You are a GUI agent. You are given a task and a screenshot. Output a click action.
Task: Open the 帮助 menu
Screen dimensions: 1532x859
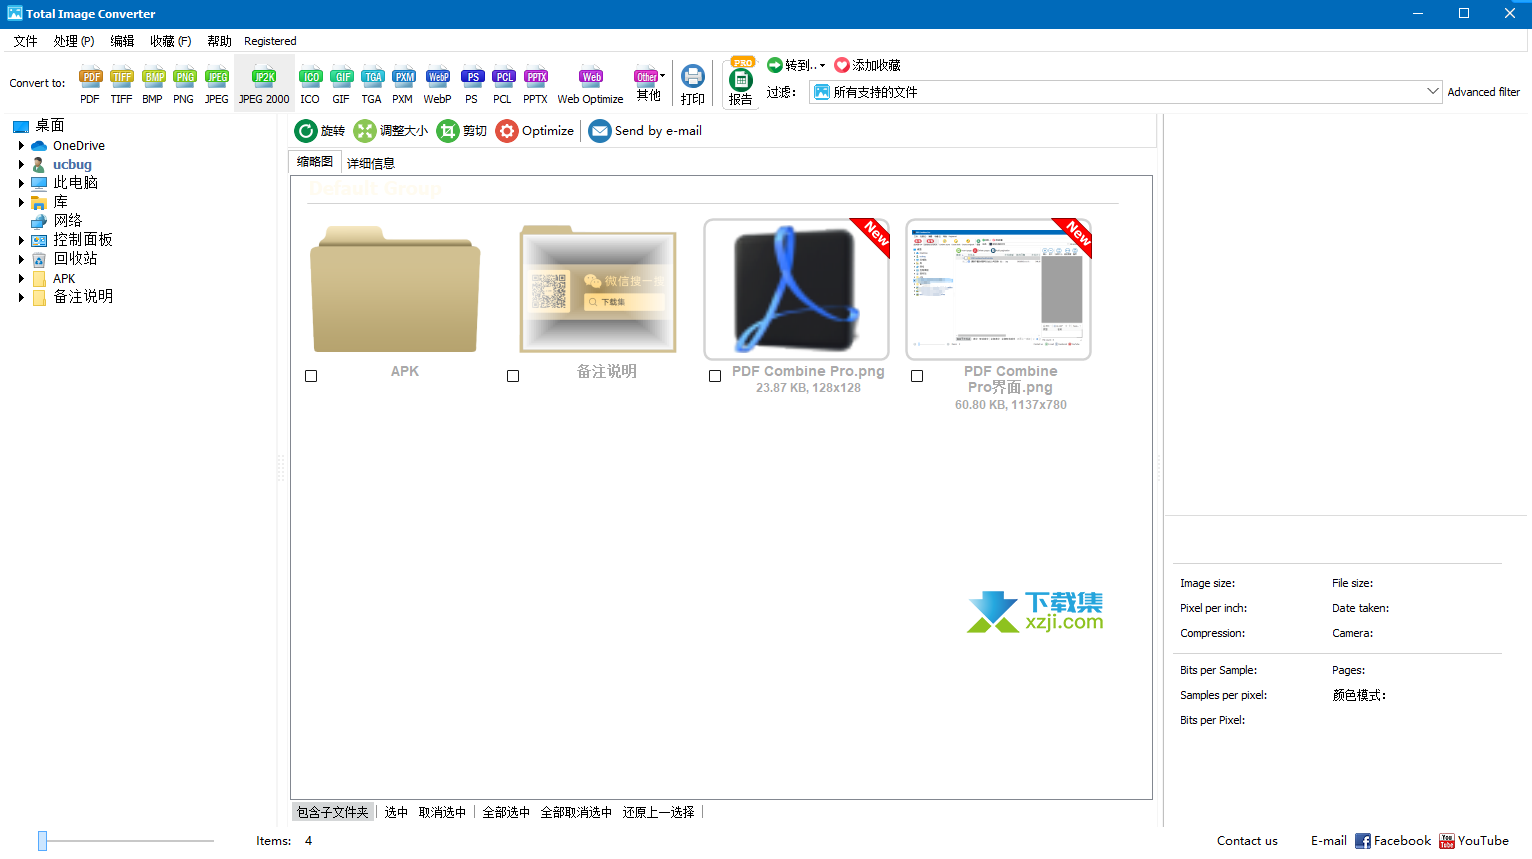tap(219, 41)
